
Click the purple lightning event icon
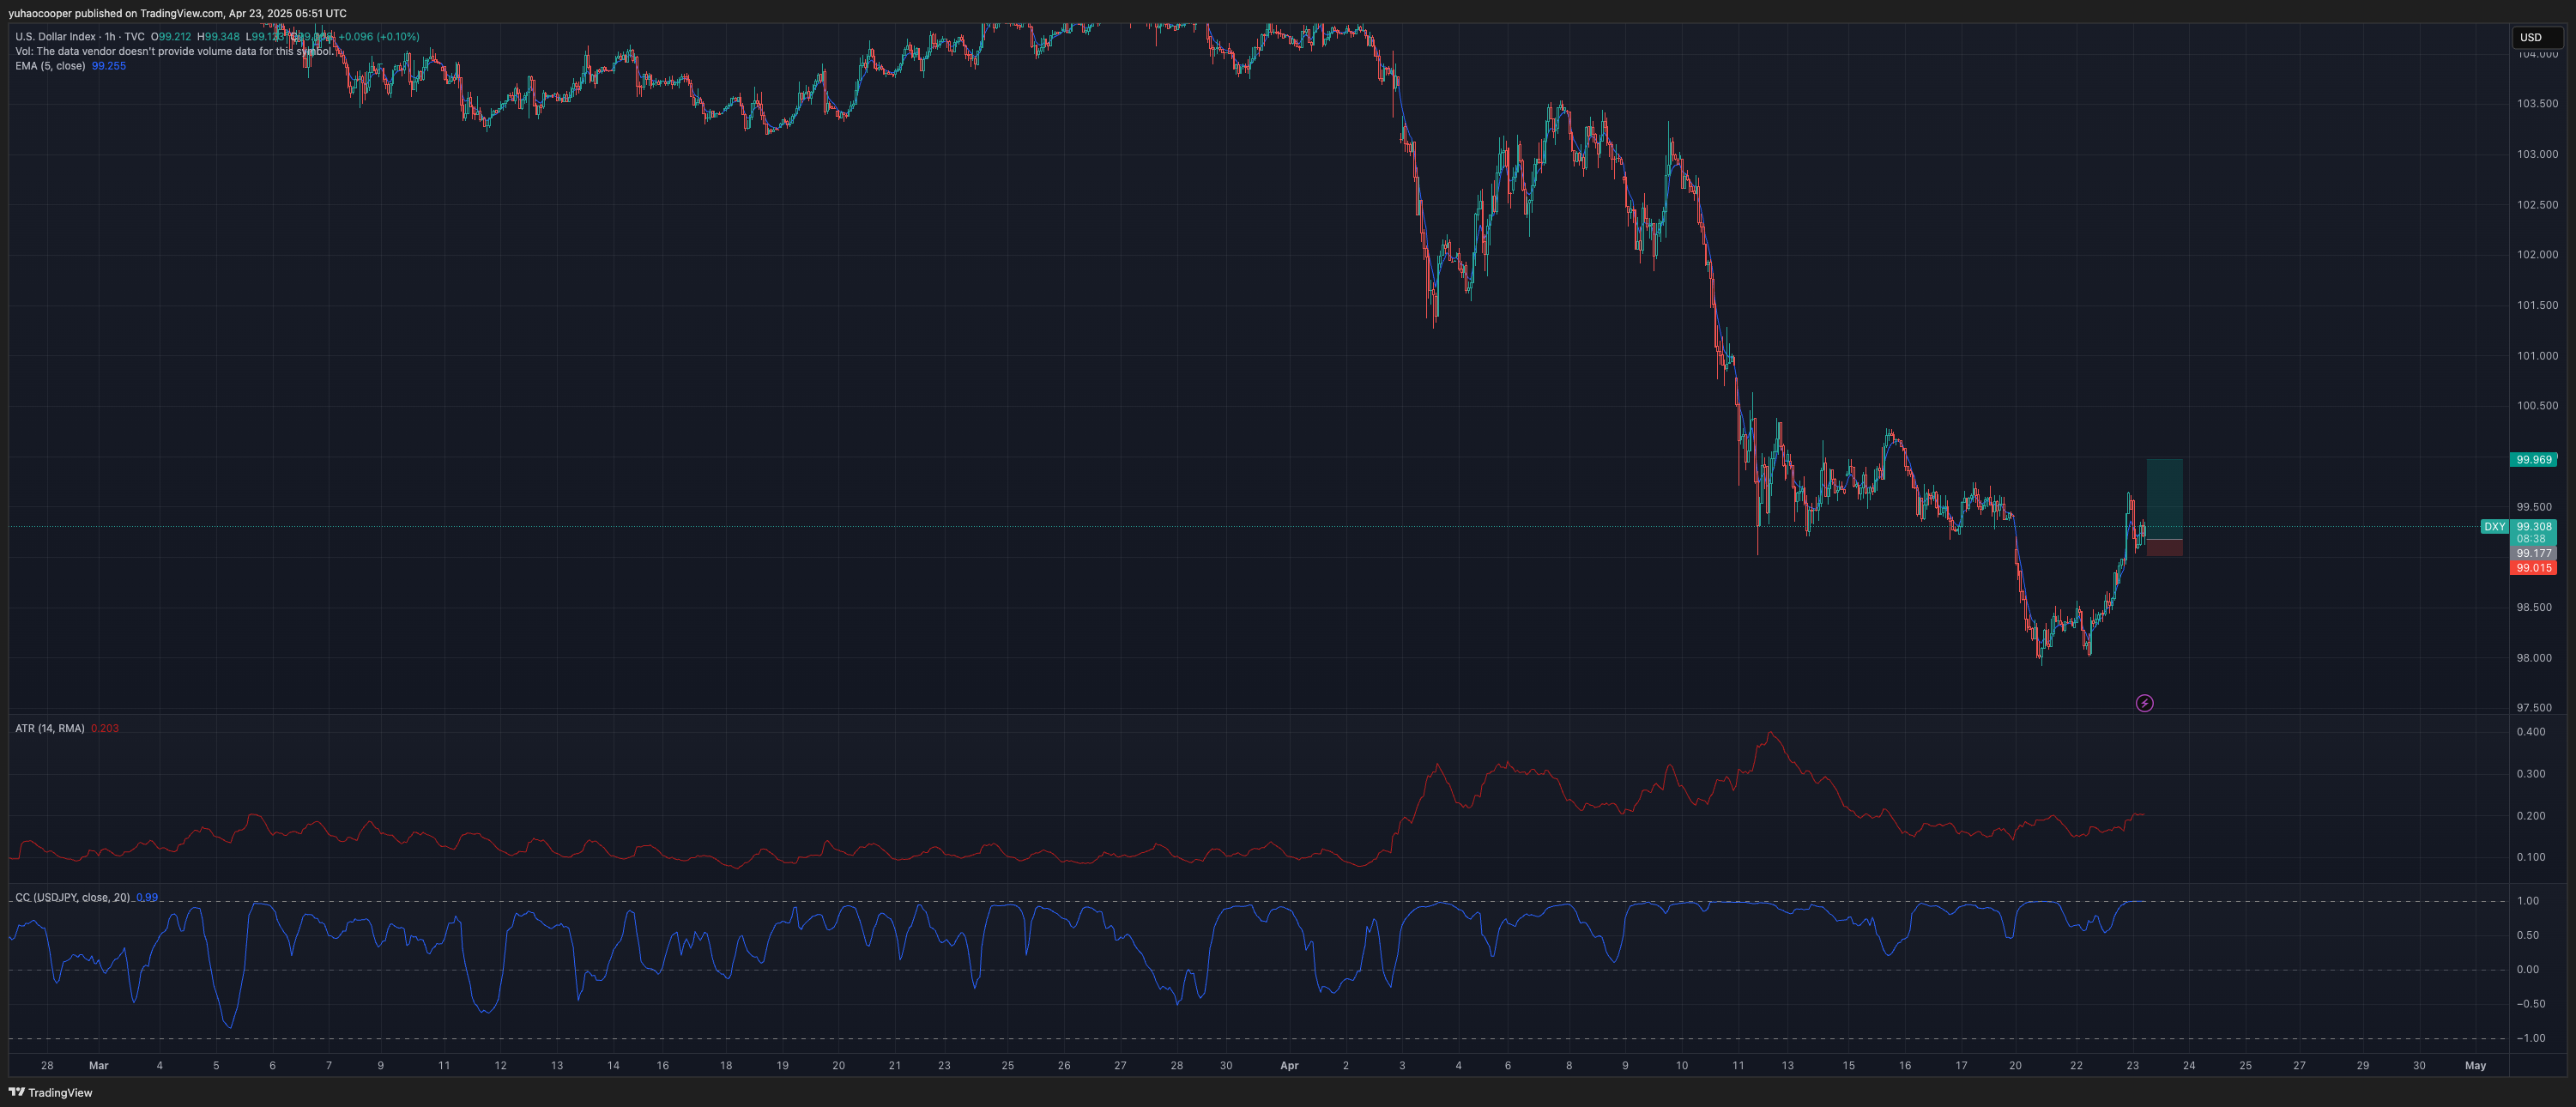pyautogui.click(x=2144, y=703)
